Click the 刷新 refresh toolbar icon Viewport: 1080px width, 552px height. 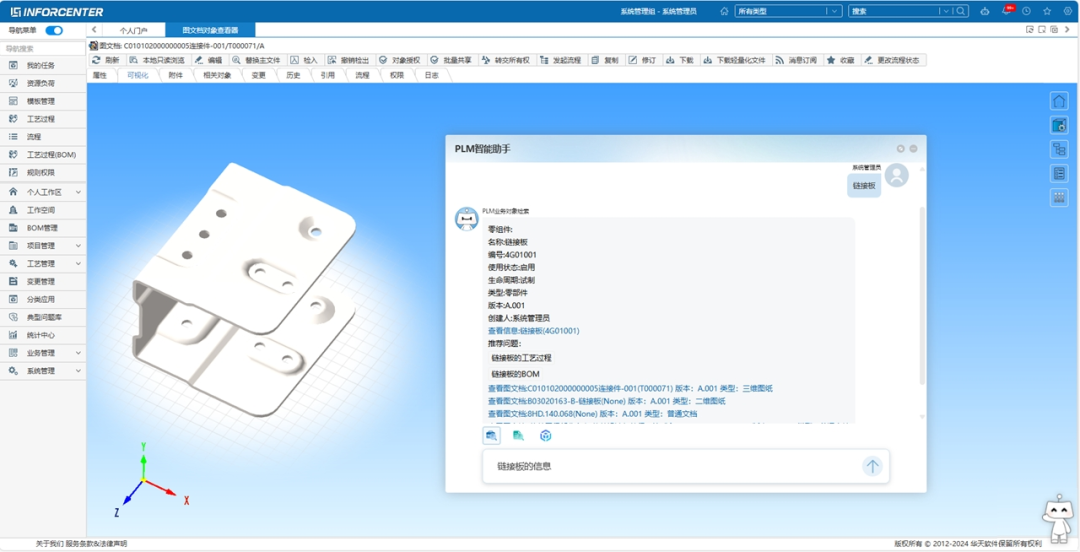(96, 61)
